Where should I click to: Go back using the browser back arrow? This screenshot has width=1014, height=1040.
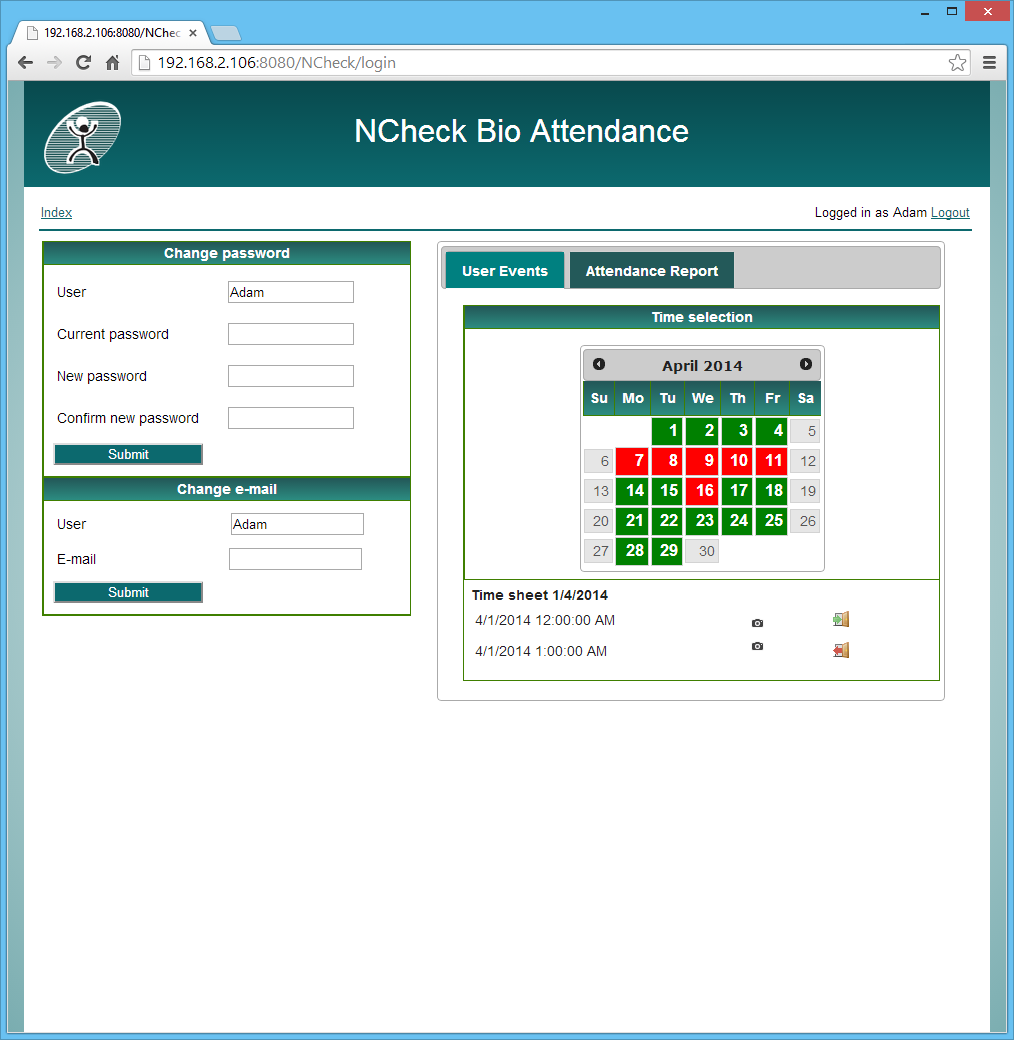click(25, 62)
